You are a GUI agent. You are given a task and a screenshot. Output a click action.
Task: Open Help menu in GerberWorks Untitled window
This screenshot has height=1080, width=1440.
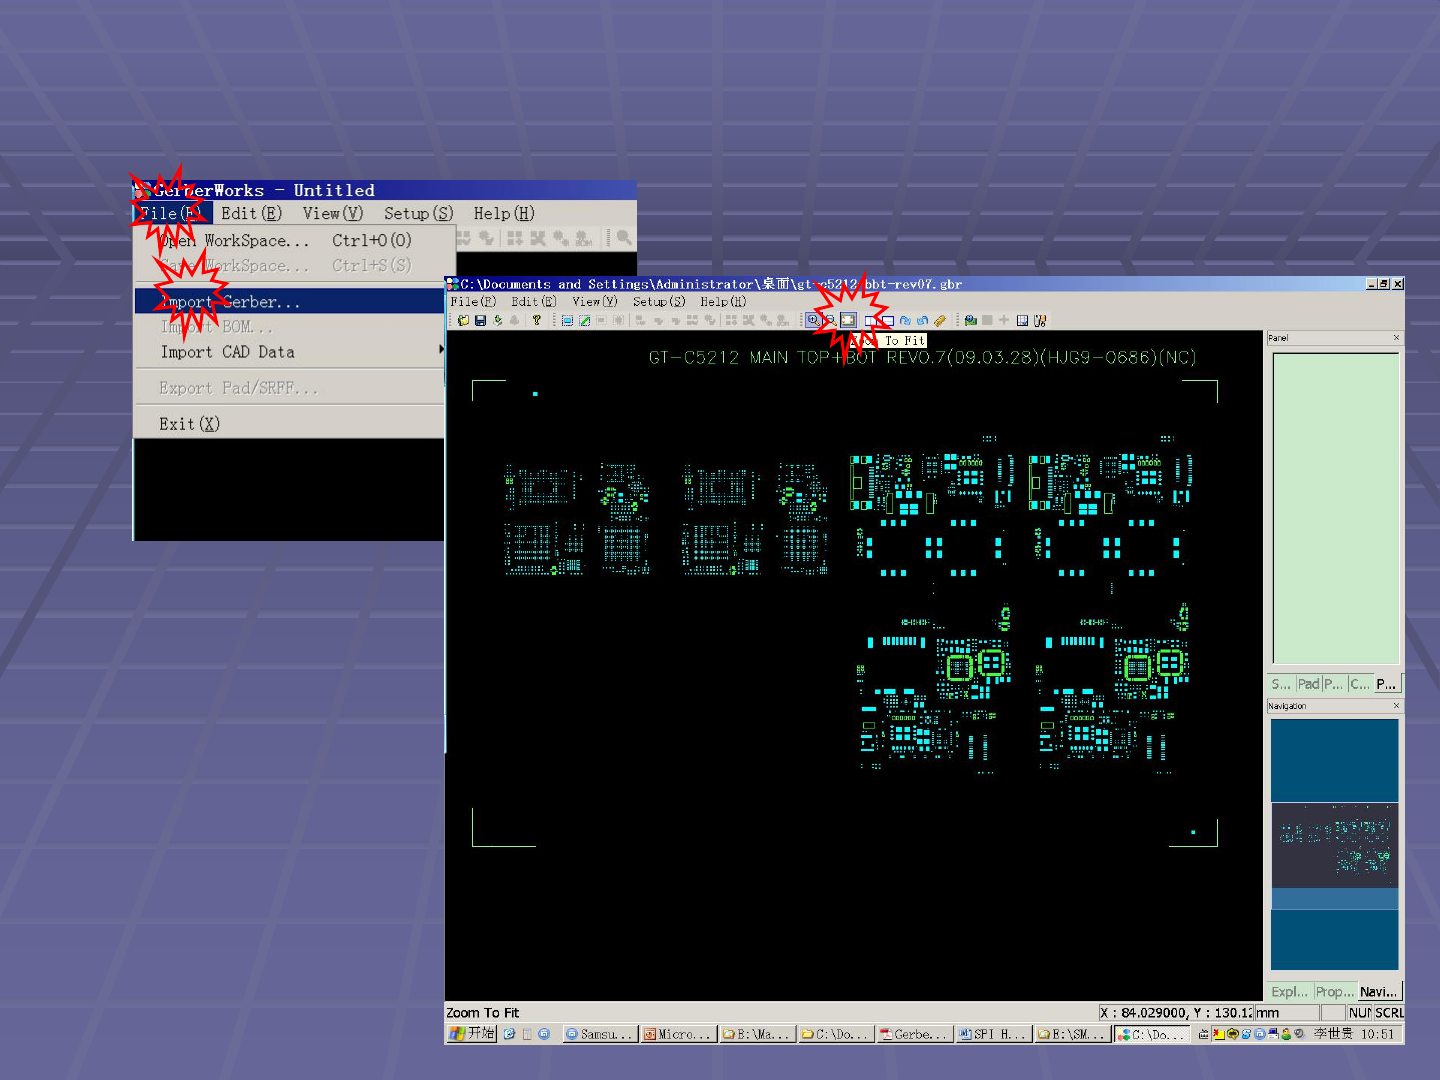(x=504, y=213)
